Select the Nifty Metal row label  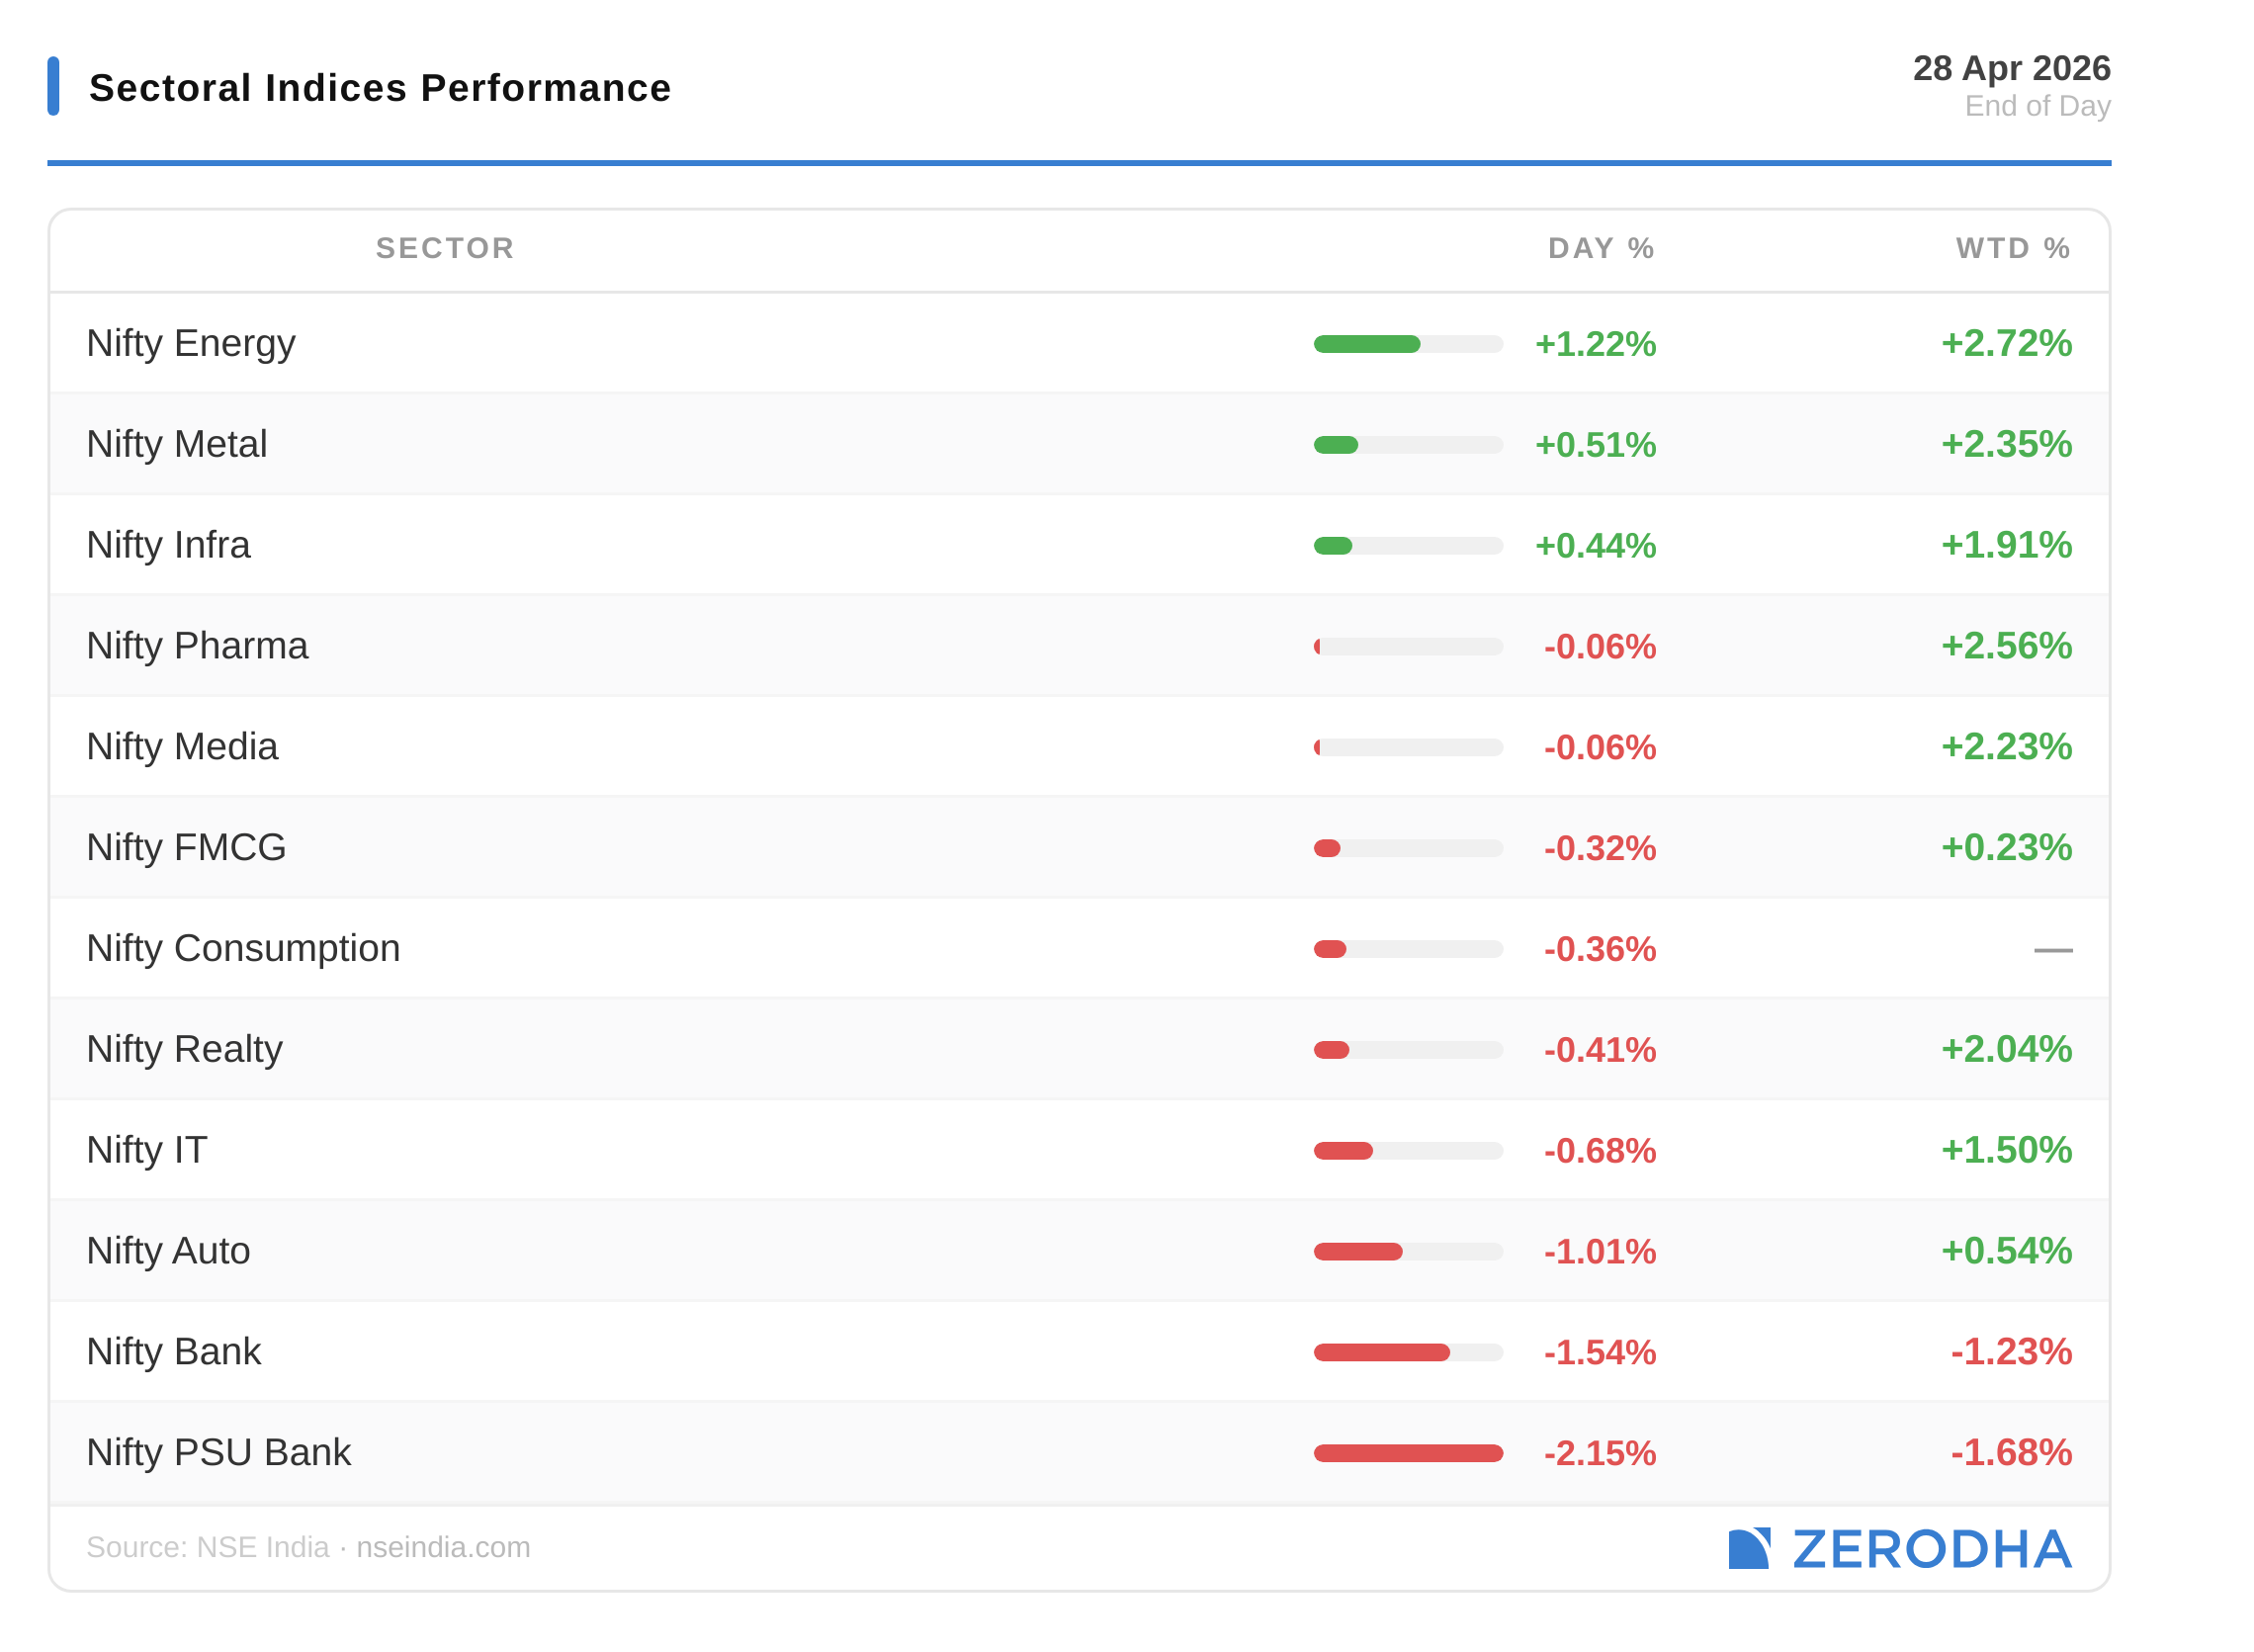(177, 444)
